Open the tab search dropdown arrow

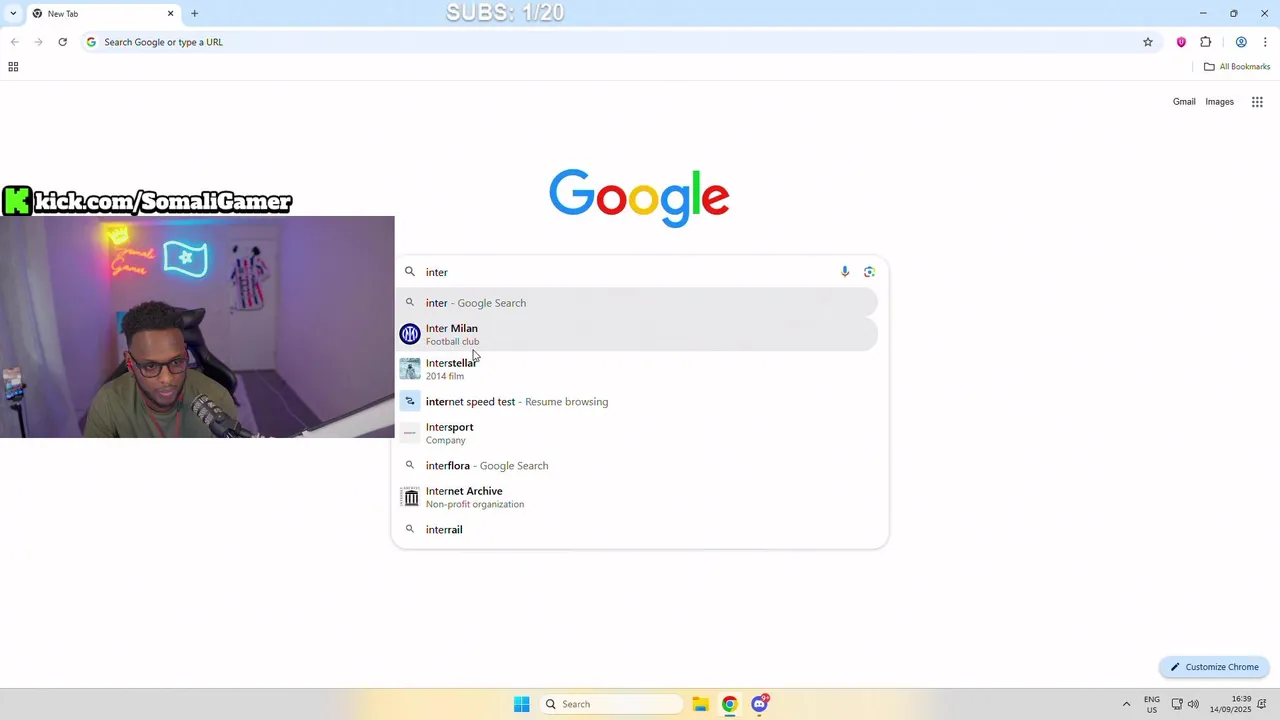(x=13, y=14)
